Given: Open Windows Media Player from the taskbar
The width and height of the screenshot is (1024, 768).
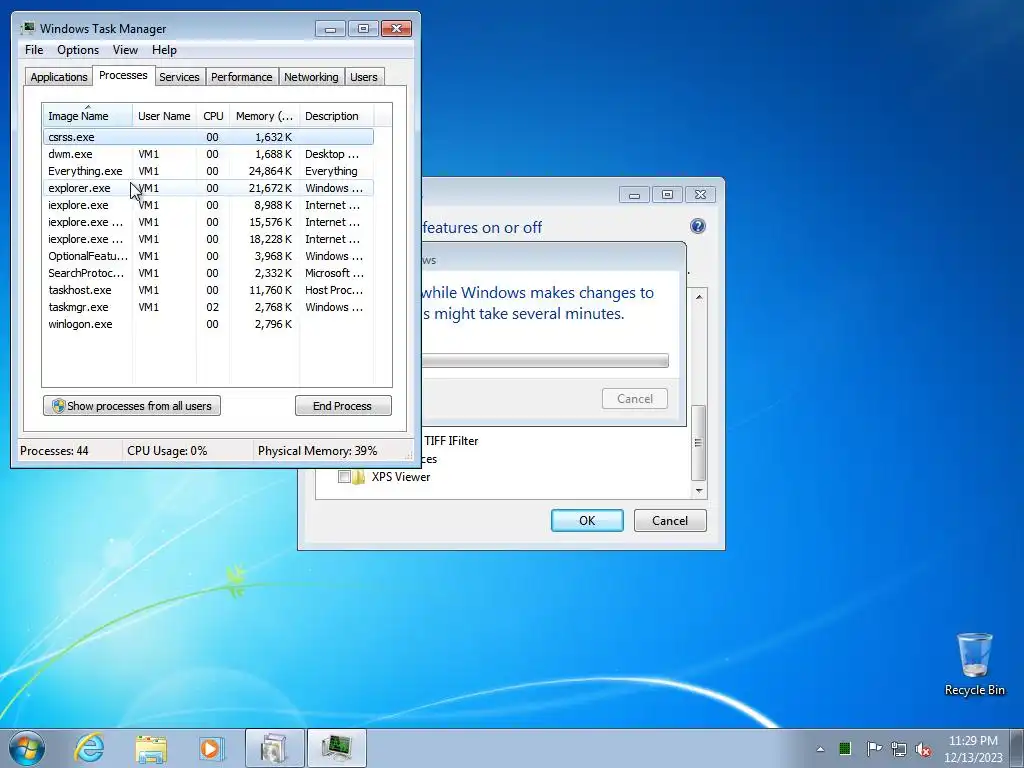Looking at the screenshot, I should 212,749.
